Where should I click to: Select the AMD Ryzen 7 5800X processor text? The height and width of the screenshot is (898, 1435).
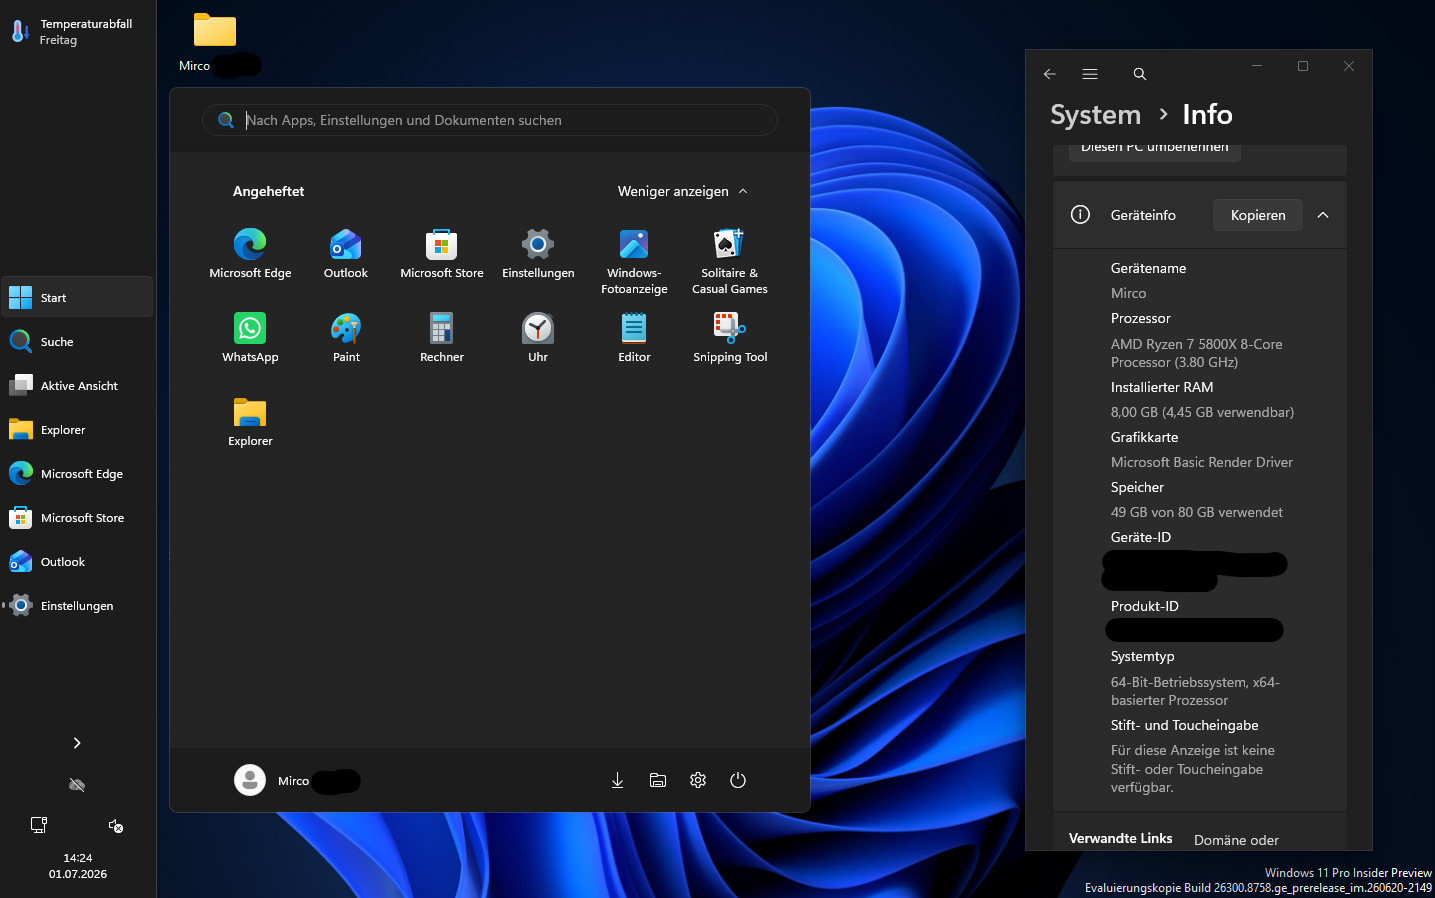point(1196,353)
